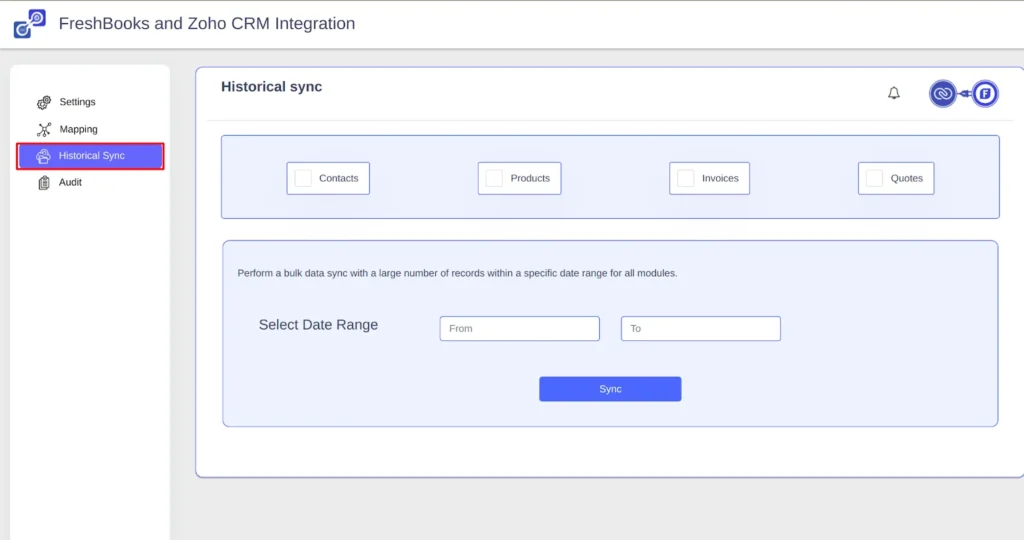The image size is (1024, 540).
Task: Start the bulk Sync
Action: point(610,389)
